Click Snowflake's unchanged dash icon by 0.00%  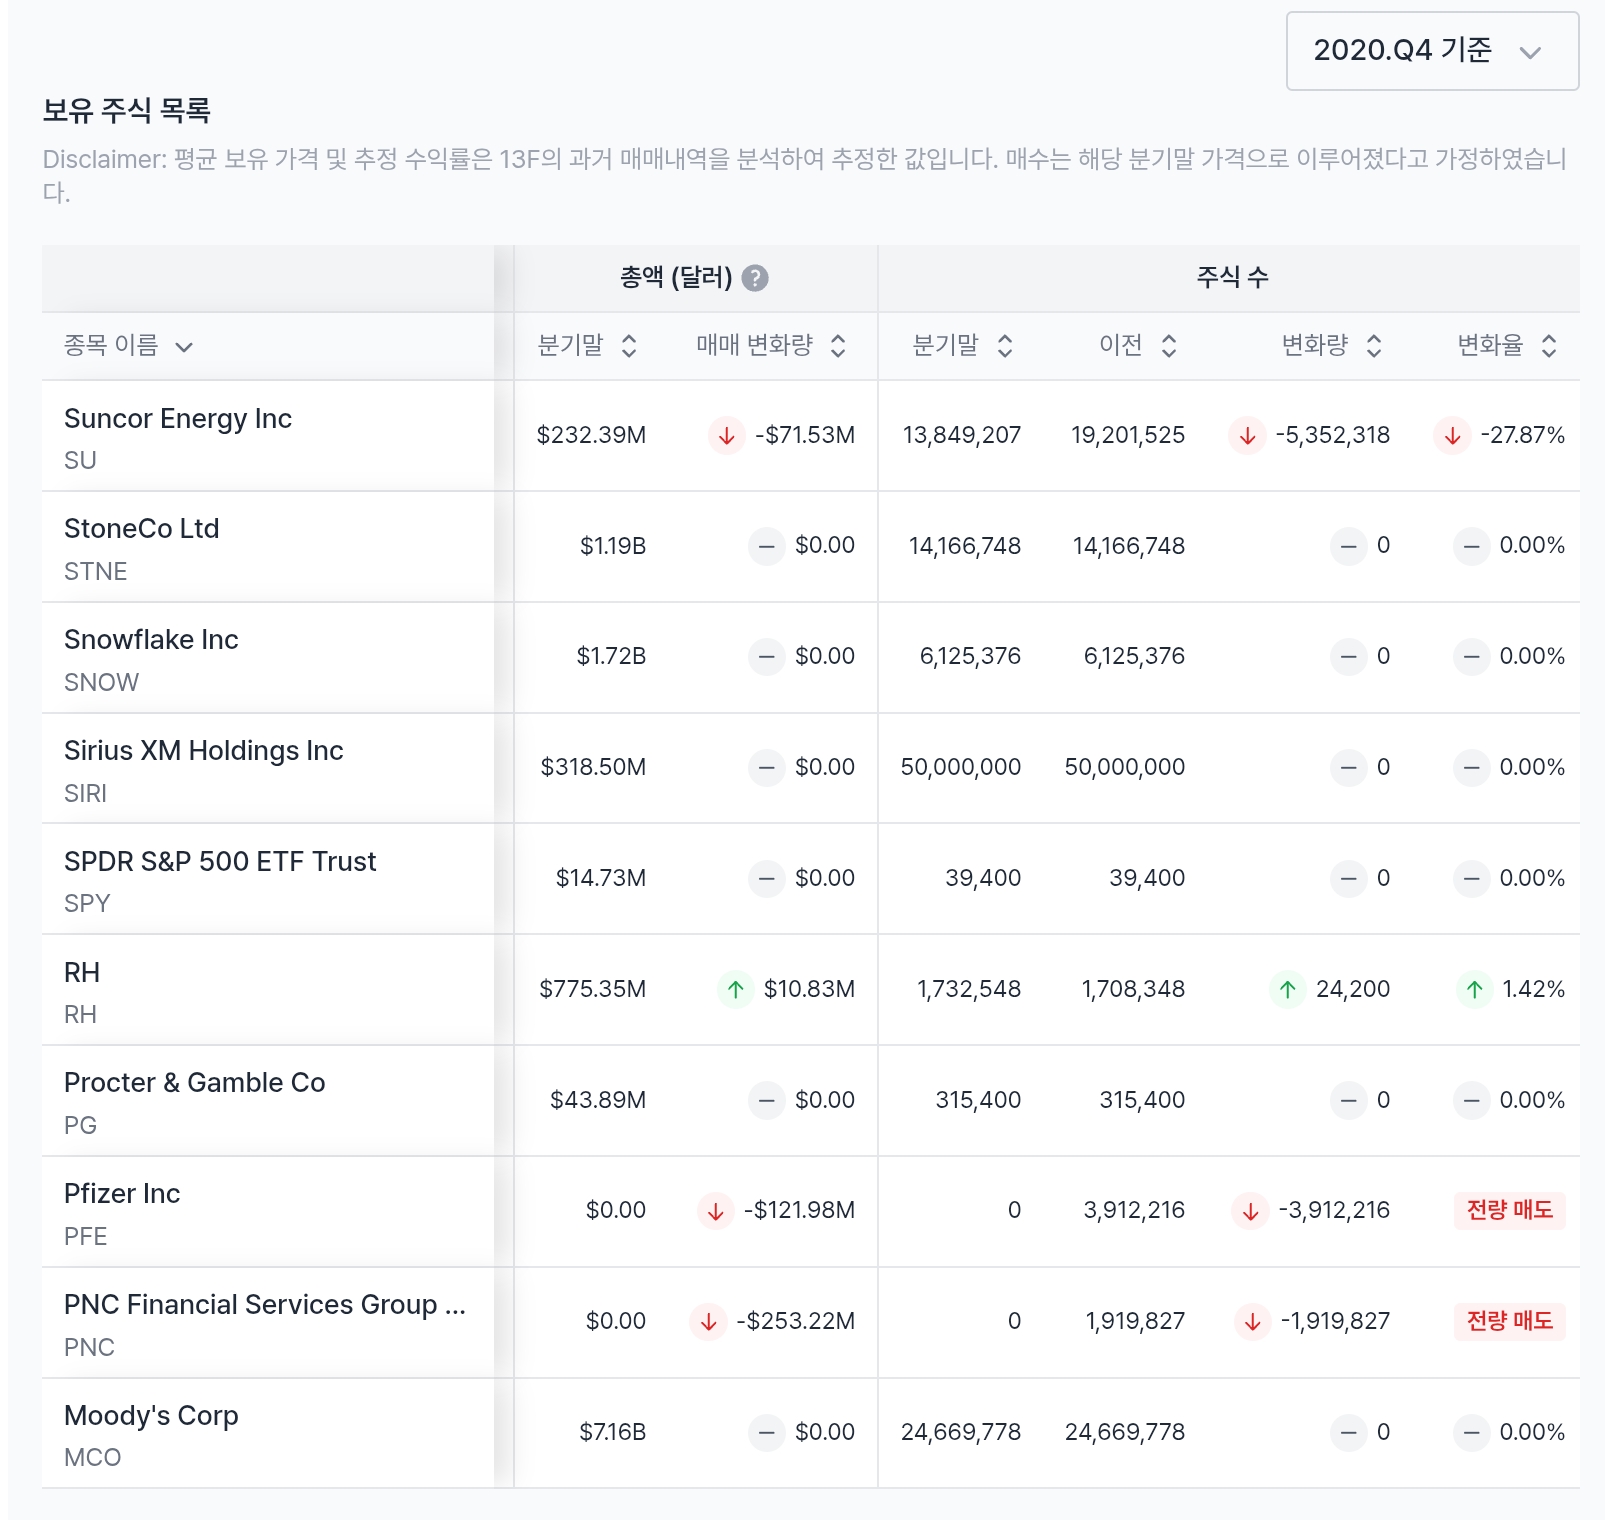click(x=1471, y=657)
